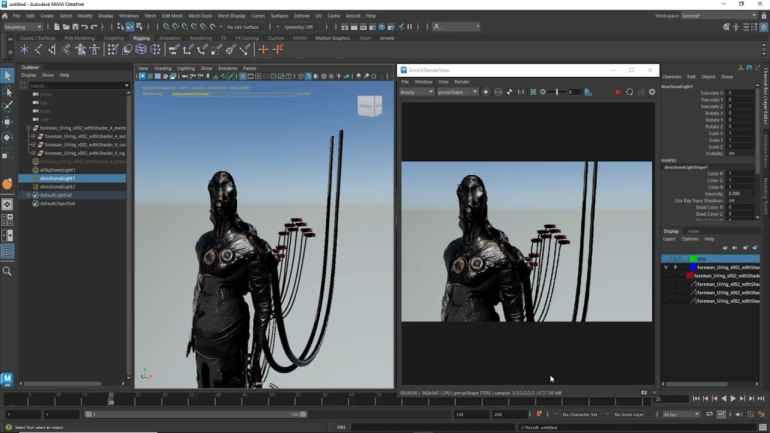Expand the first Foreman_Uring group in Outliner
The image size is (770, 433).
point(29,129)
